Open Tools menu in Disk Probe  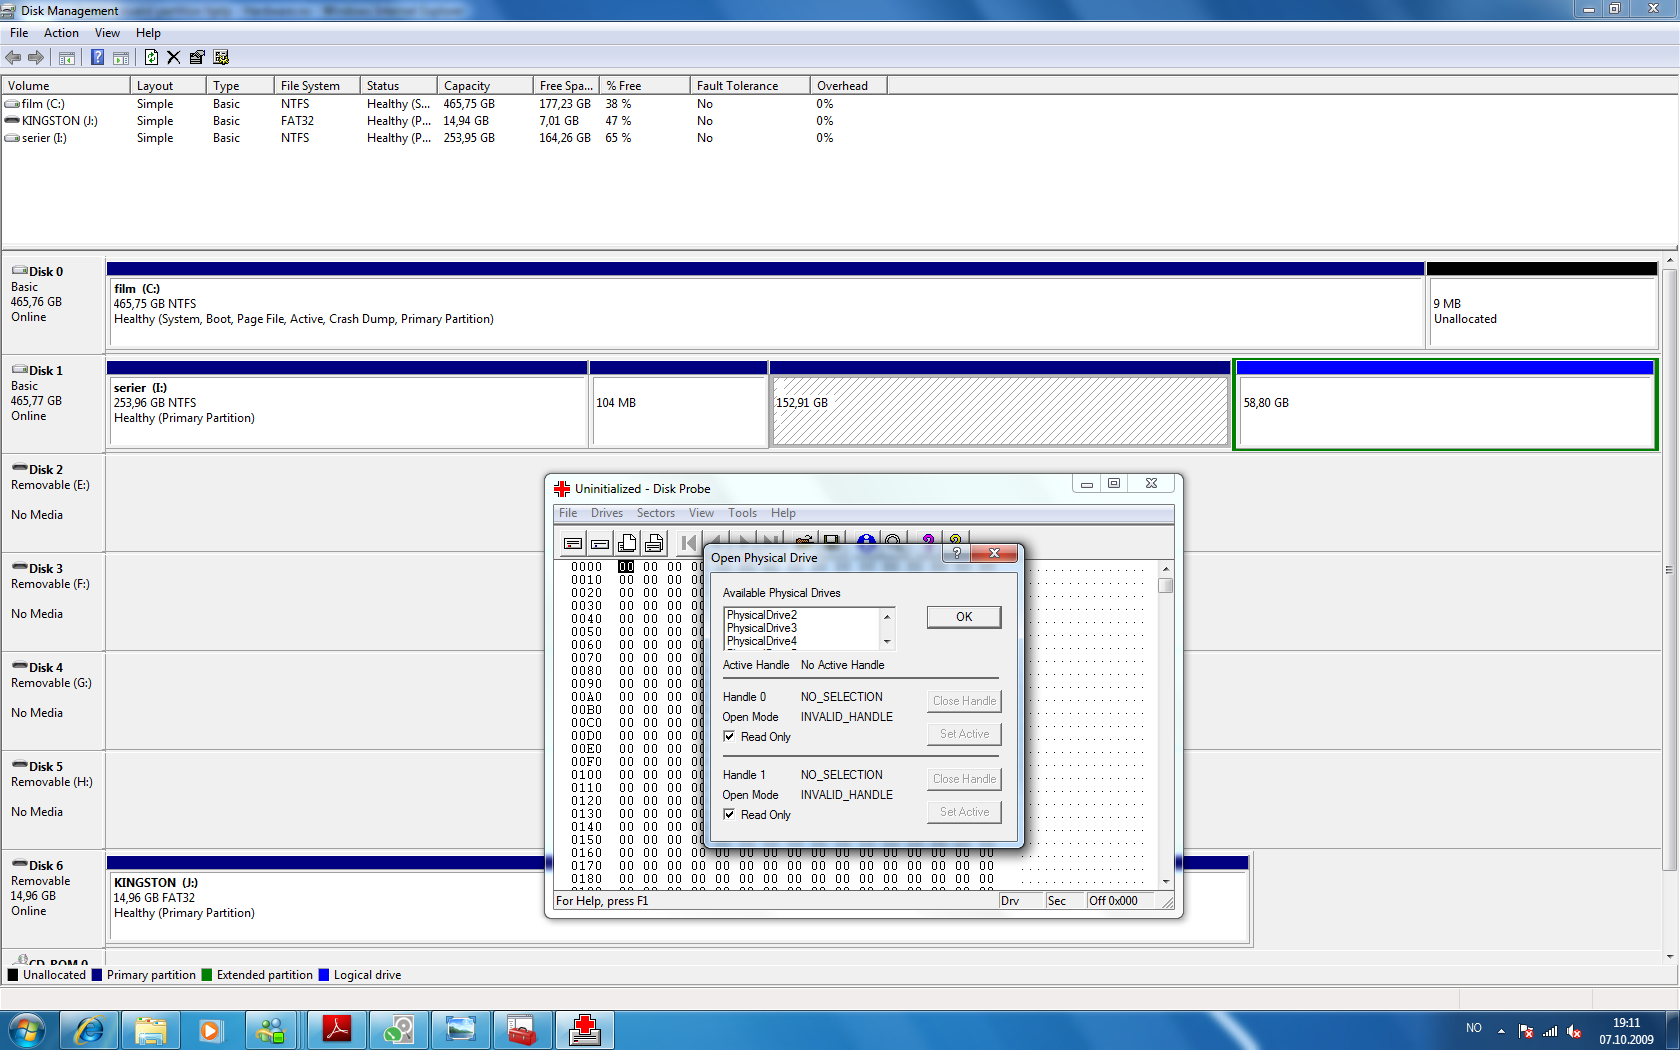click(x=742, y=513)
